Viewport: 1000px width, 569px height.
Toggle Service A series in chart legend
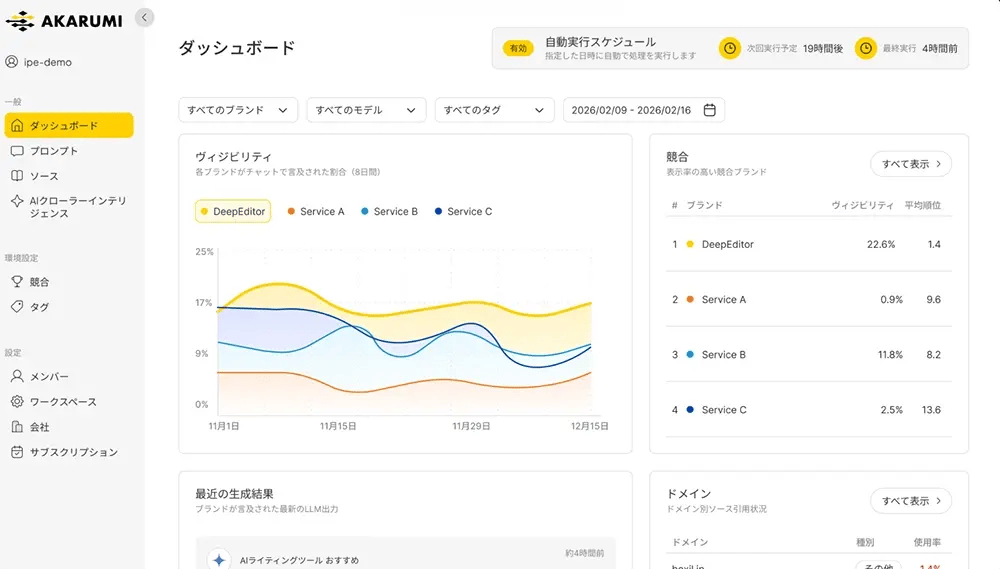316,211
